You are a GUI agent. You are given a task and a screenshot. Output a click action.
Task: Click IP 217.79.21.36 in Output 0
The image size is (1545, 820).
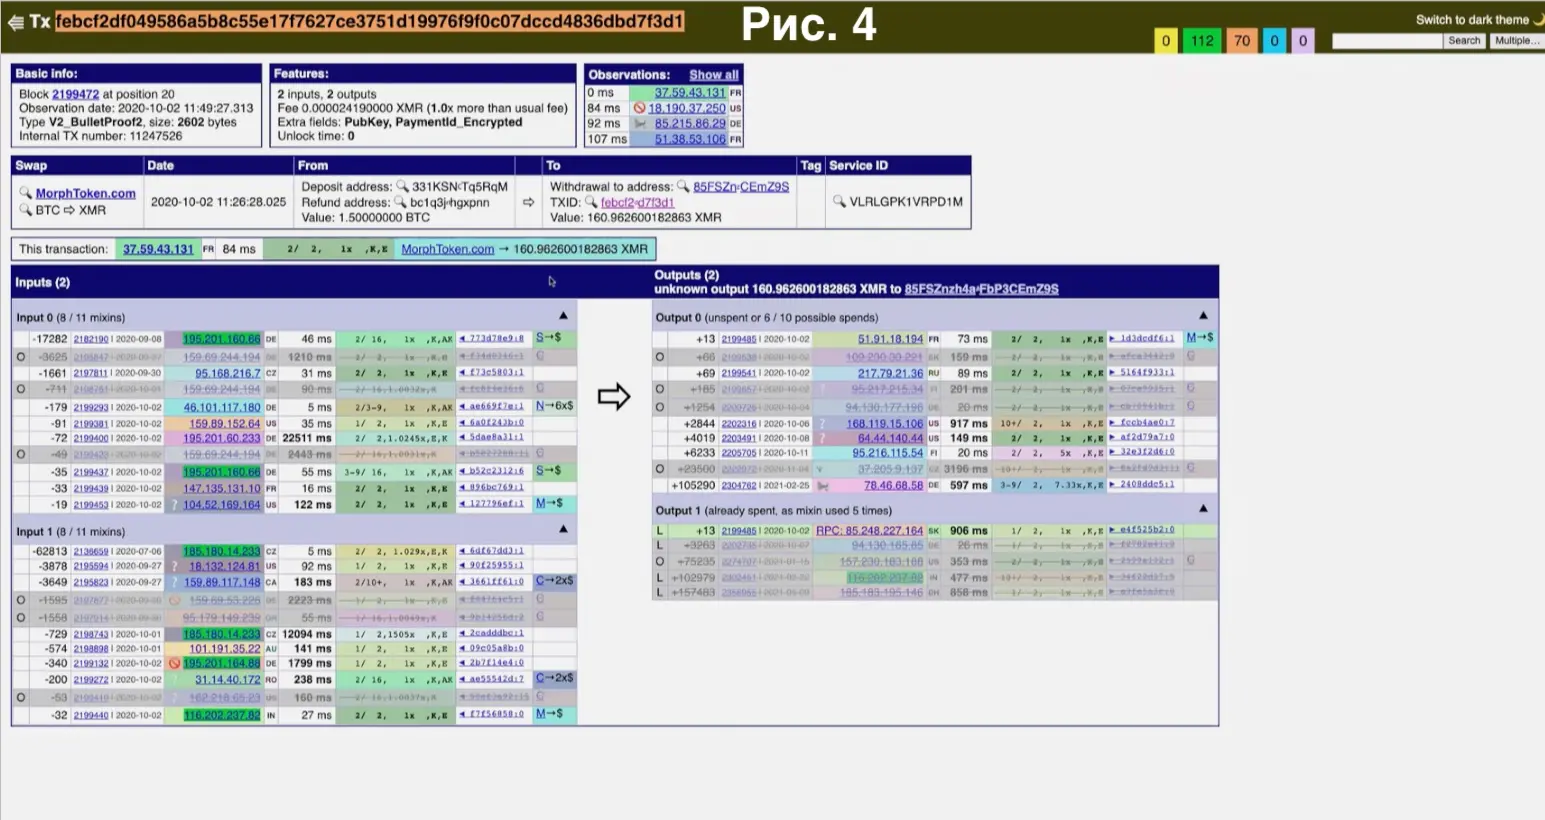[x=890, y=373]
